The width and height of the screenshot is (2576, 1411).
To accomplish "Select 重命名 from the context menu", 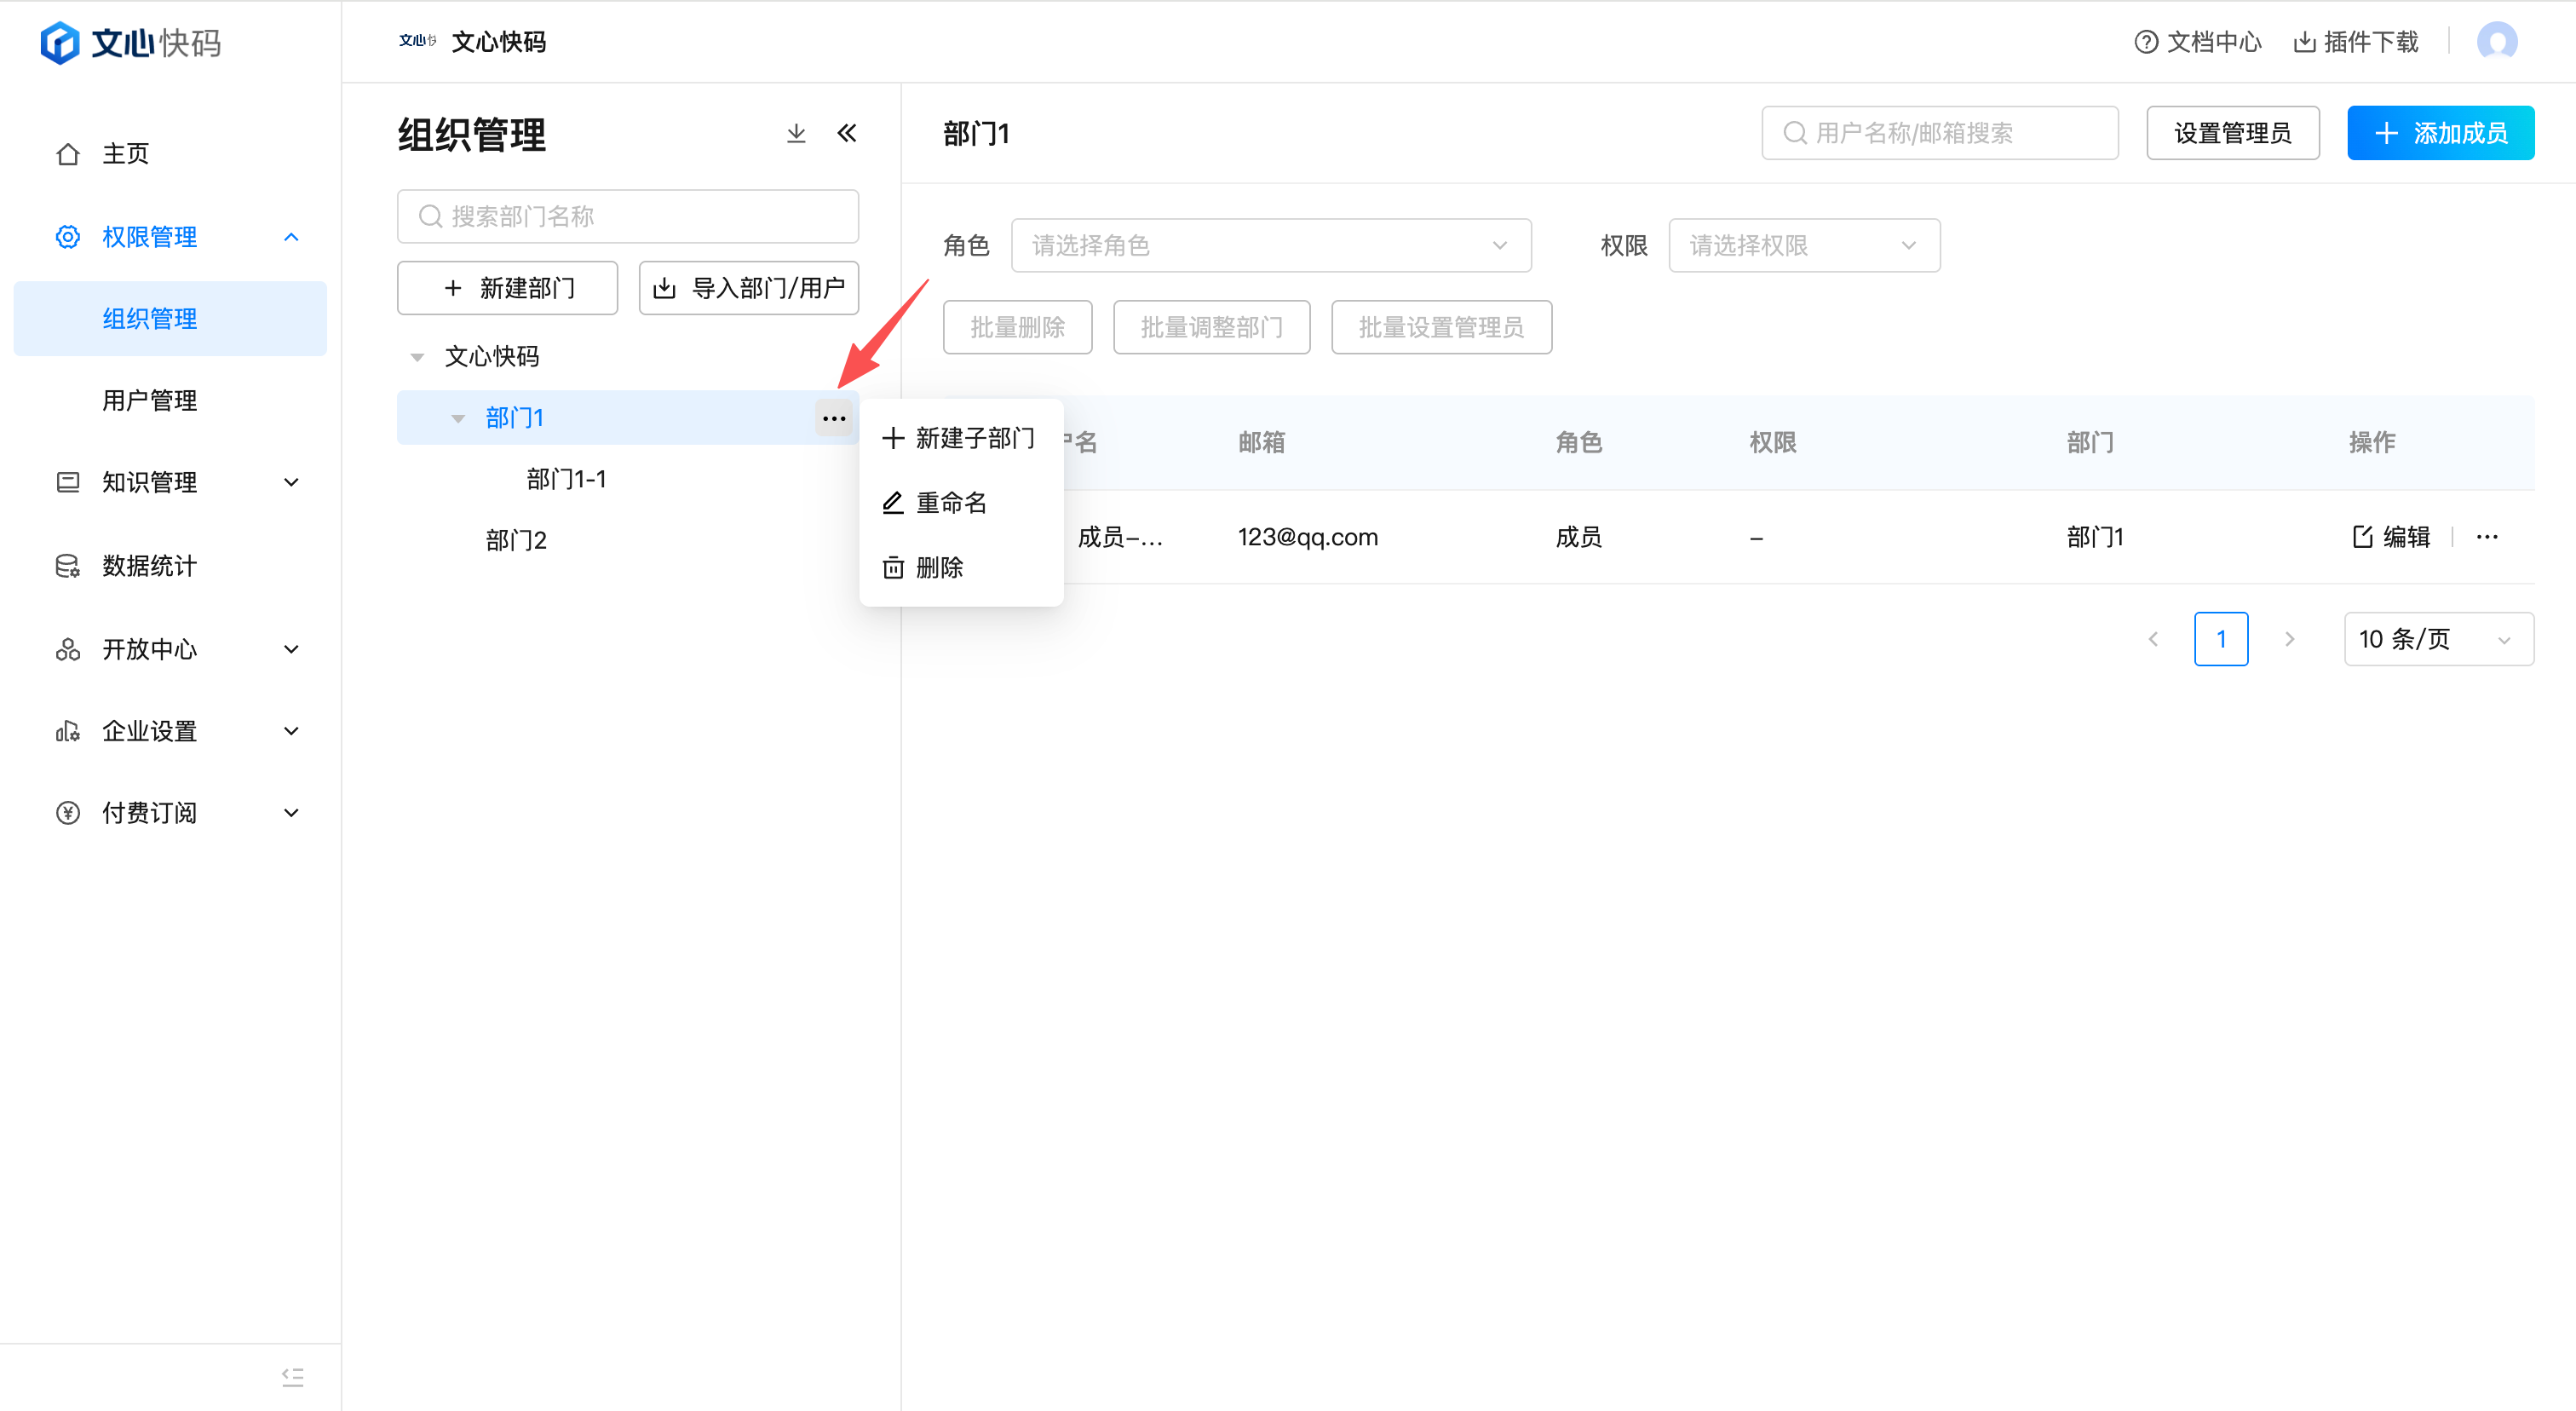I will tap(950, 503).
